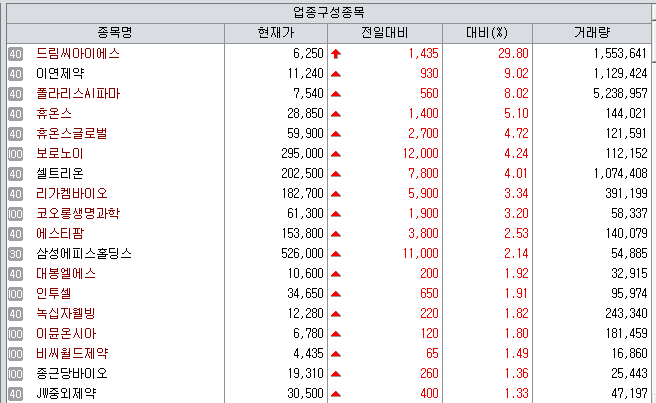Sort by the 종목명 column header
Image resolution: width=656 pixels, height=403 pixels.
[x=115, y=33]
